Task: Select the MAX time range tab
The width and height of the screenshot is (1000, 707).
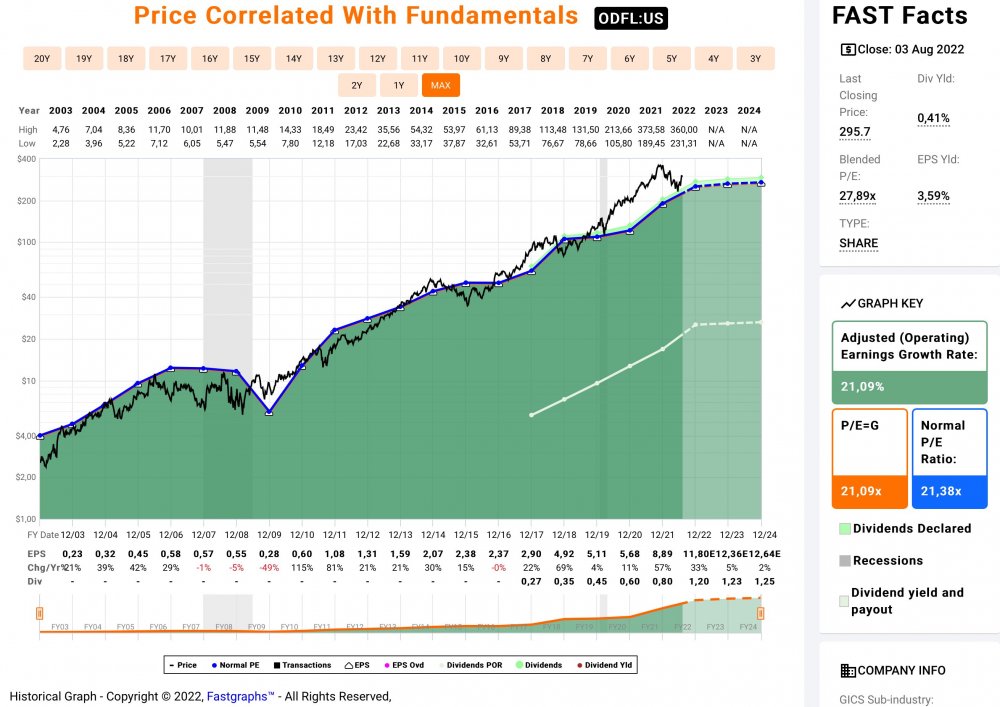Action: coord(440,85)
